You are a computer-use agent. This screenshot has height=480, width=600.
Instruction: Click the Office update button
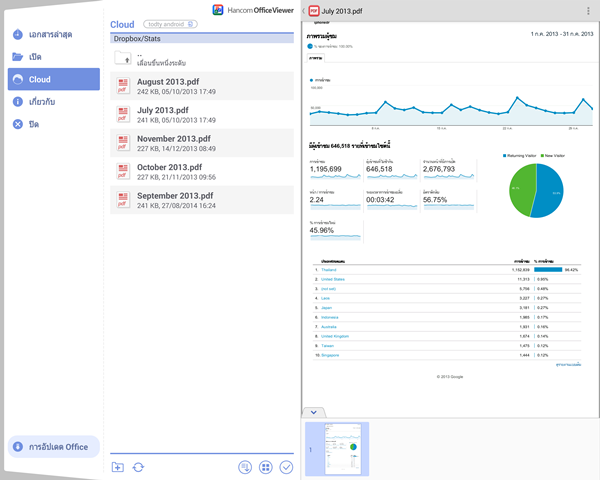tap(50, 445)
